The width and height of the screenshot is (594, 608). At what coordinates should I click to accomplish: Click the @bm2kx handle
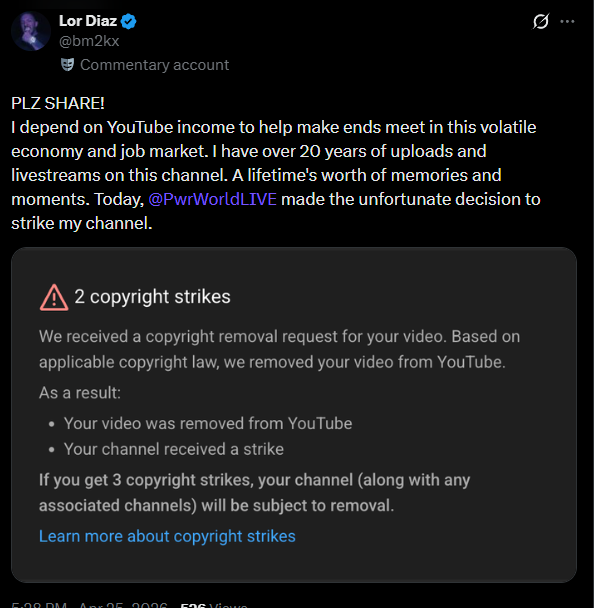coord(89,41)
